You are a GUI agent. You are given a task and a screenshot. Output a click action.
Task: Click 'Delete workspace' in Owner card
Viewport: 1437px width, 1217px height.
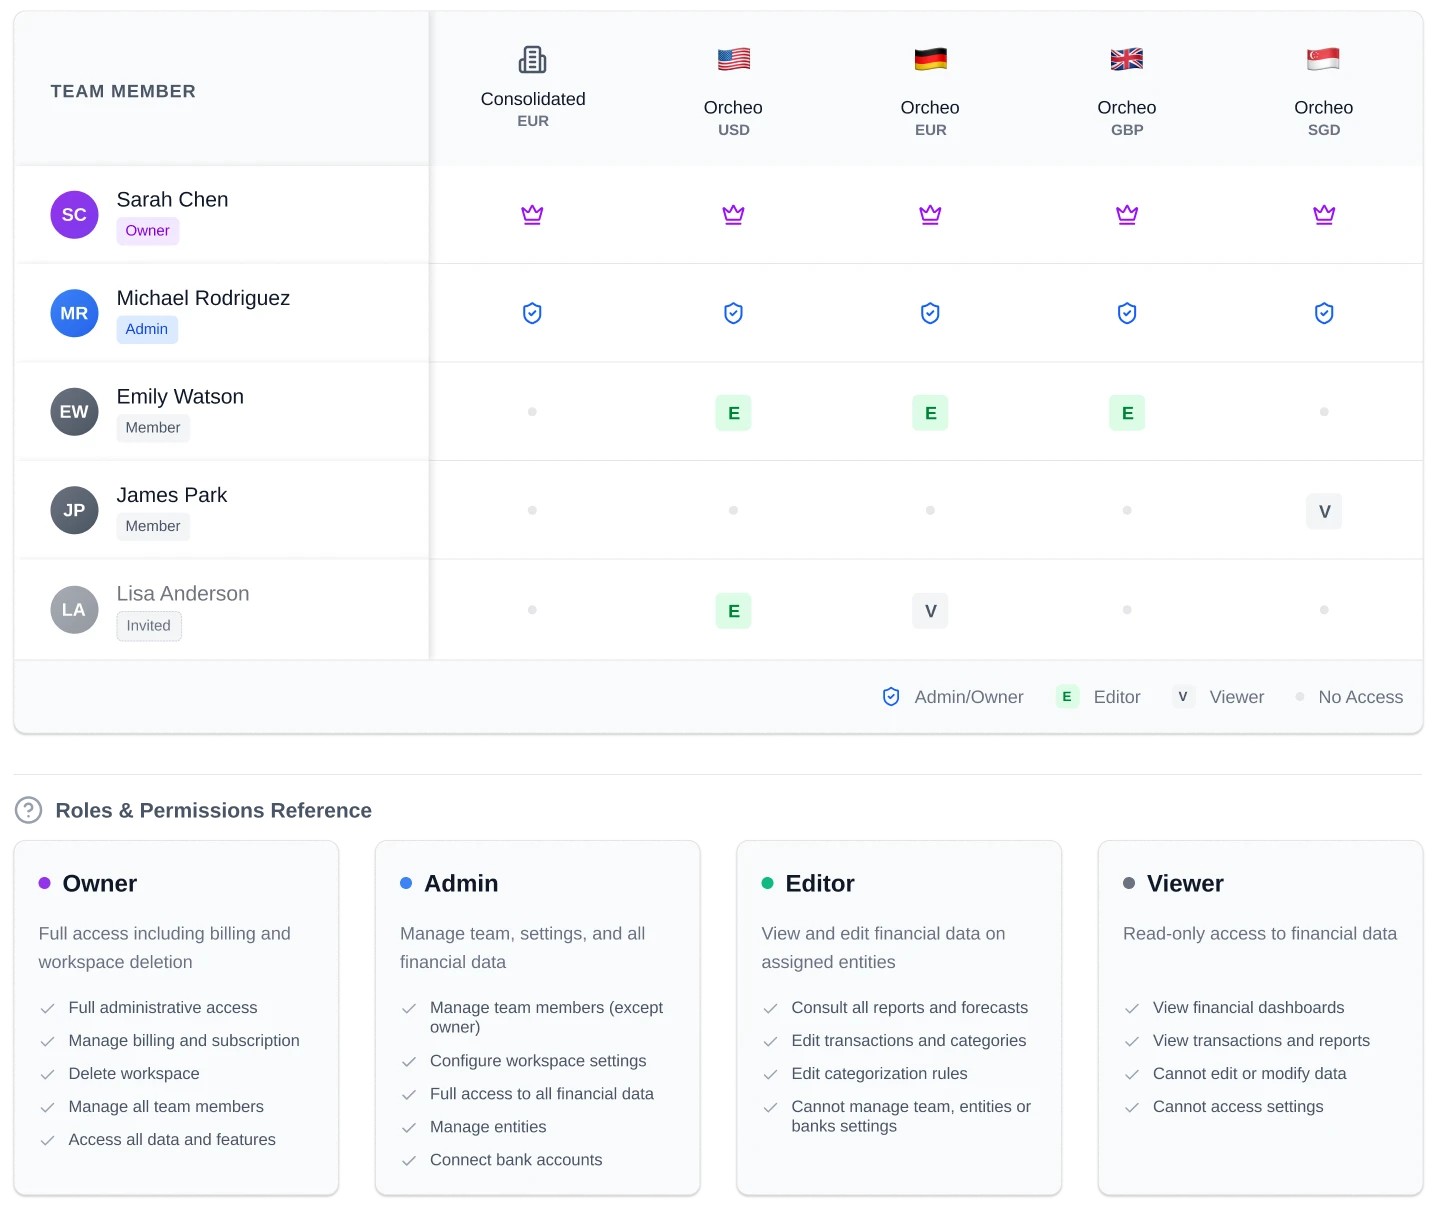point(134,1073)
